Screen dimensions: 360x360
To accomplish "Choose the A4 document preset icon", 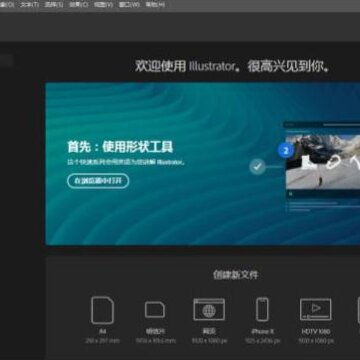I will 103,310.
